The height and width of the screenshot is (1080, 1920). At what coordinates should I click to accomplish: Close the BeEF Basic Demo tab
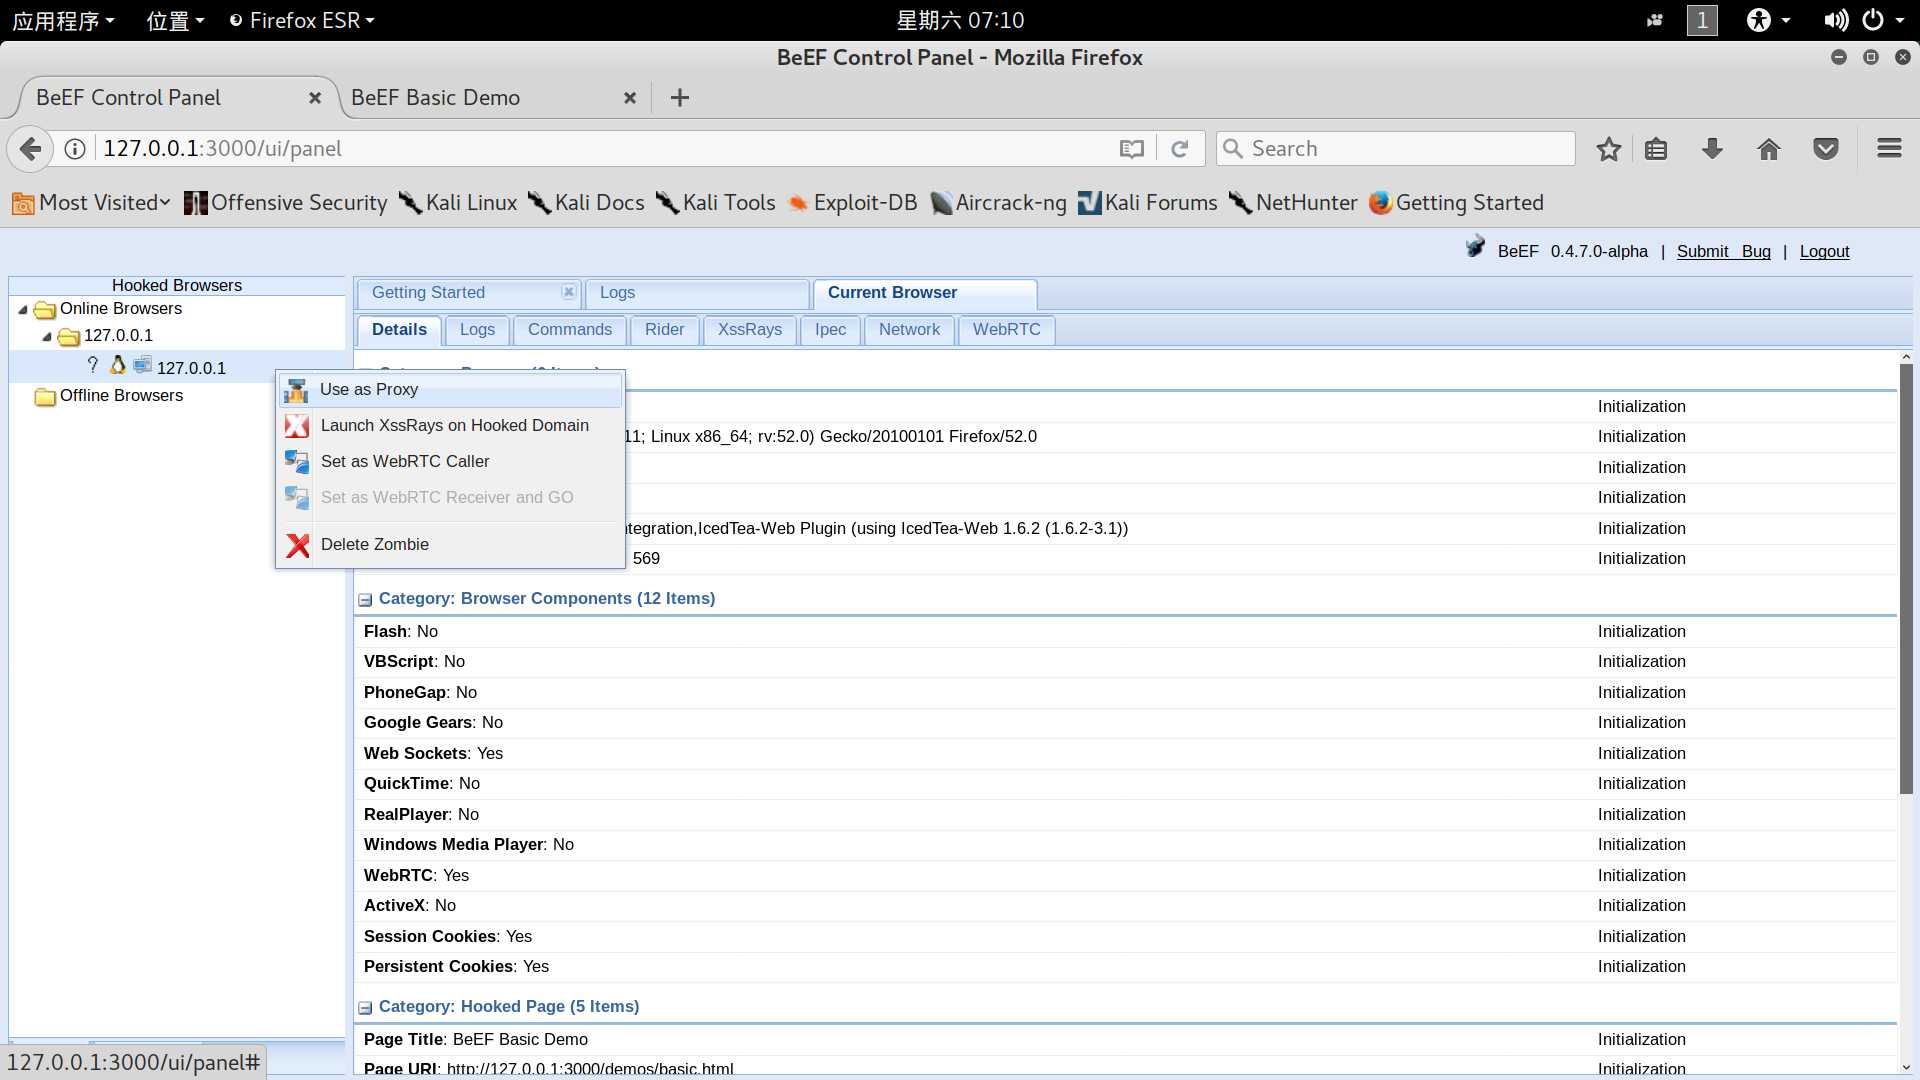pyautogui.click(x=630, y=98)
